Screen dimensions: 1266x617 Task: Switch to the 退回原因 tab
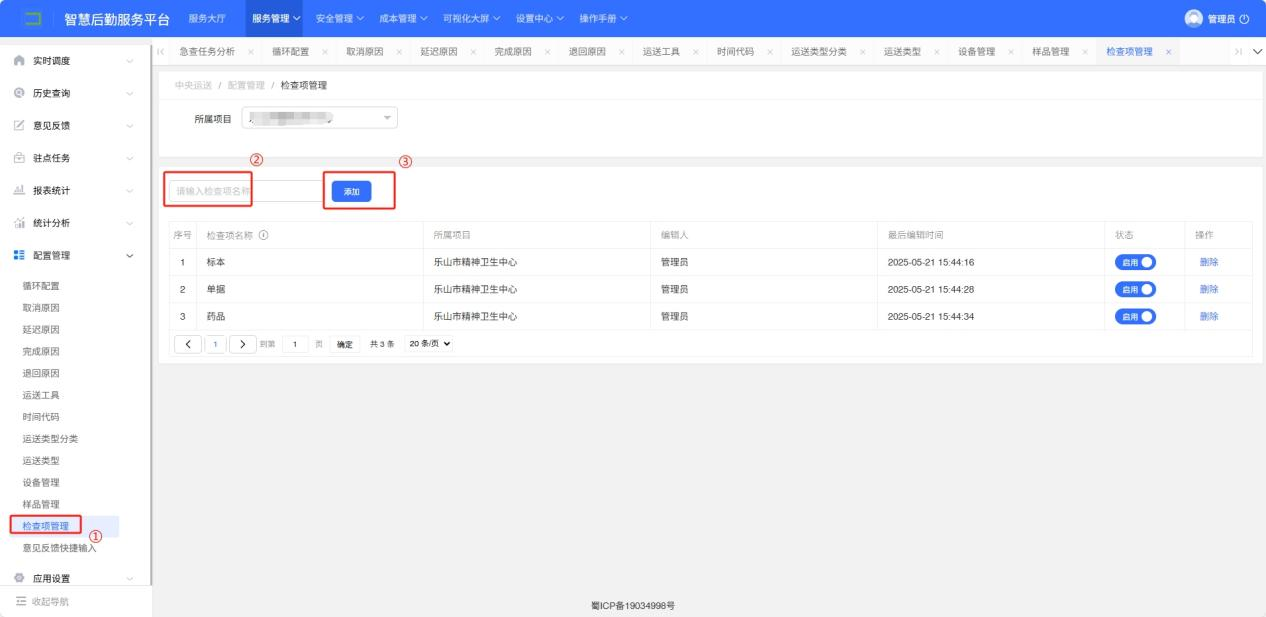coord(588,52)
